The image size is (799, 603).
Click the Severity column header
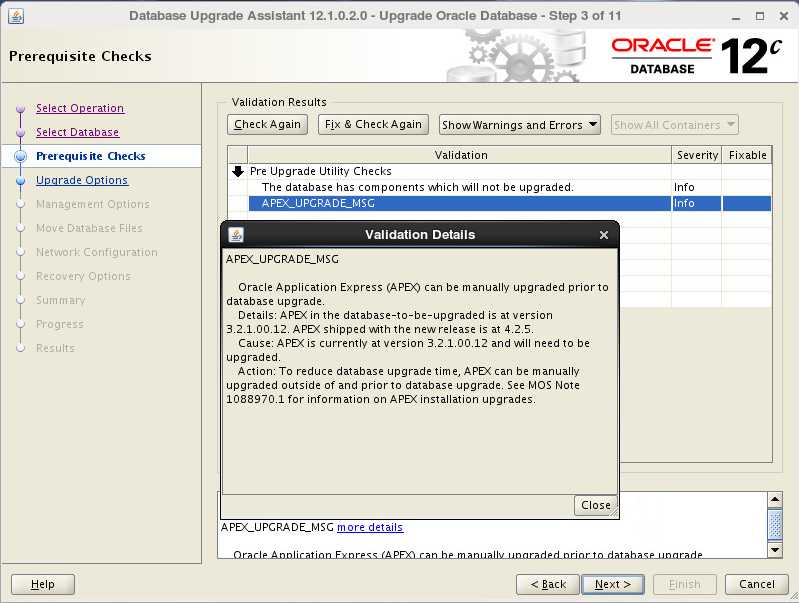pyautogui.click(x=697, y=155)
